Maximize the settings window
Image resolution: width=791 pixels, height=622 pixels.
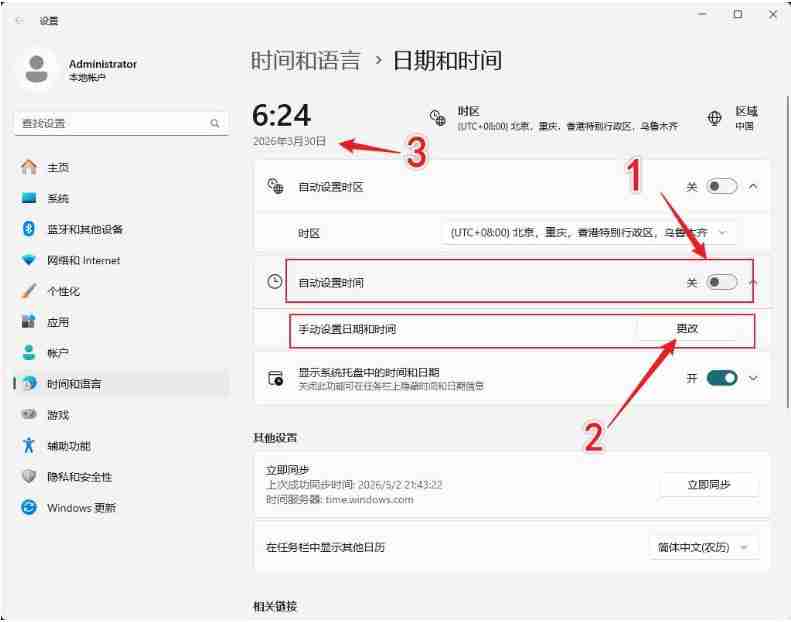click(738, 14)
